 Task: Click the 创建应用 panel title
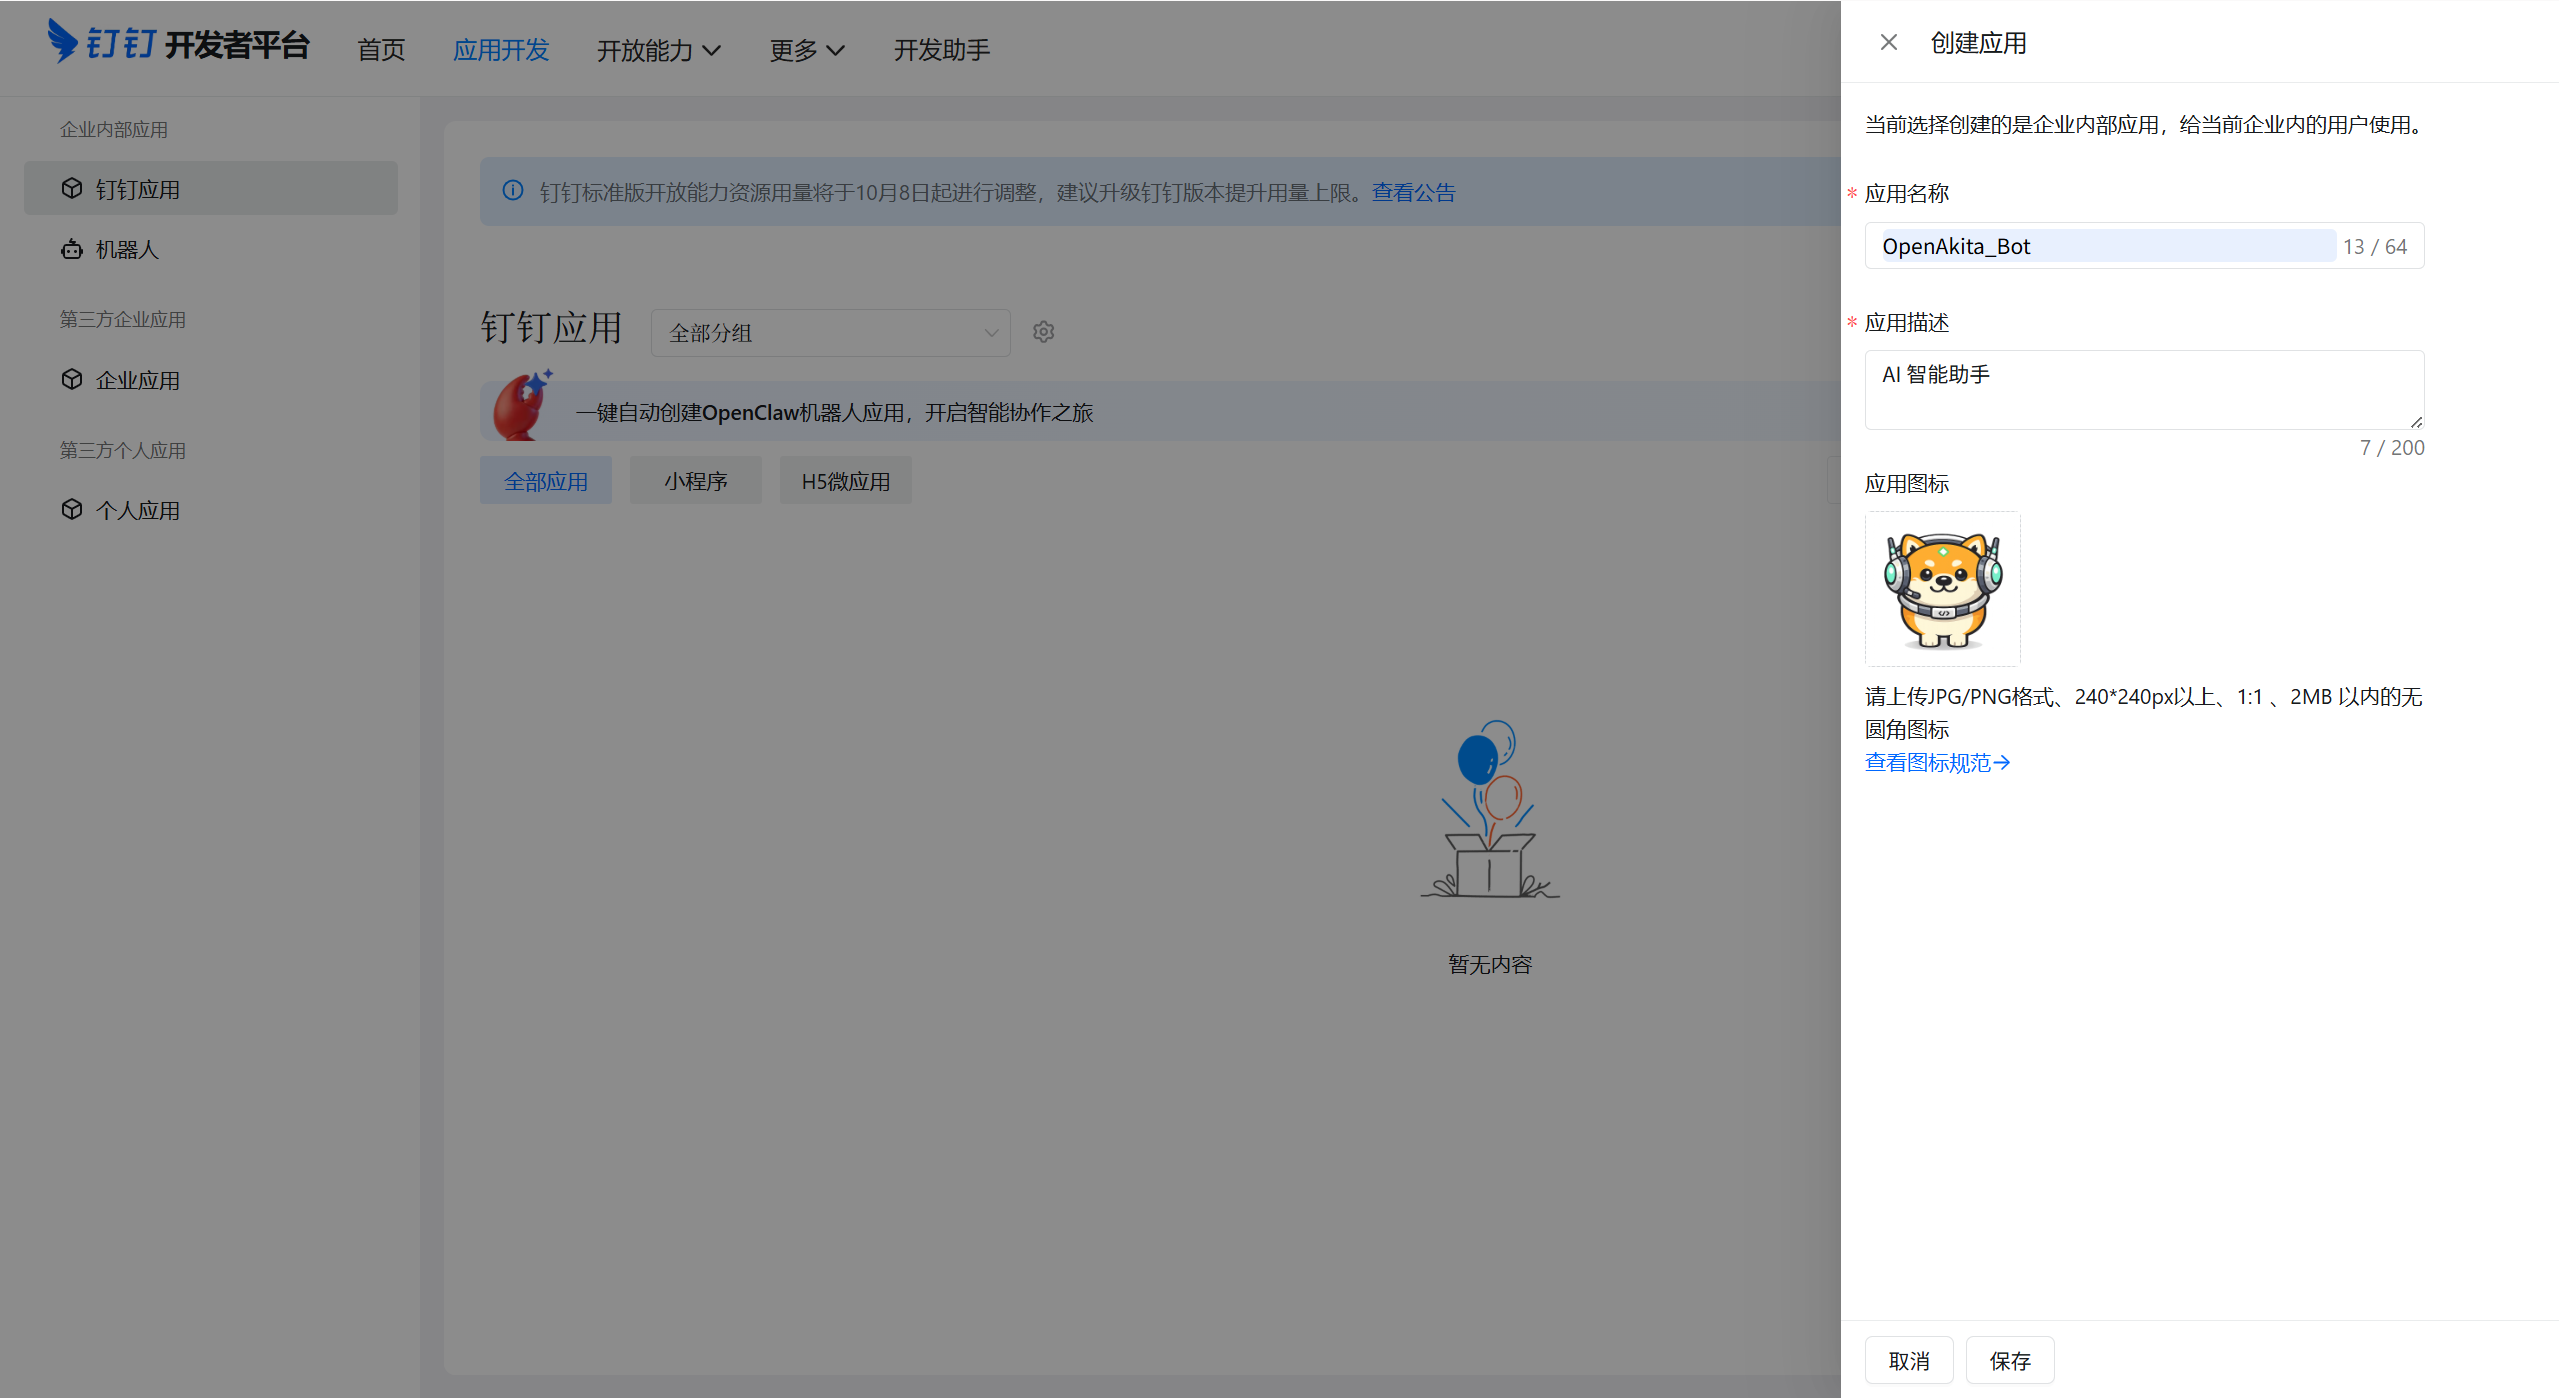[x=1978, y=43]
